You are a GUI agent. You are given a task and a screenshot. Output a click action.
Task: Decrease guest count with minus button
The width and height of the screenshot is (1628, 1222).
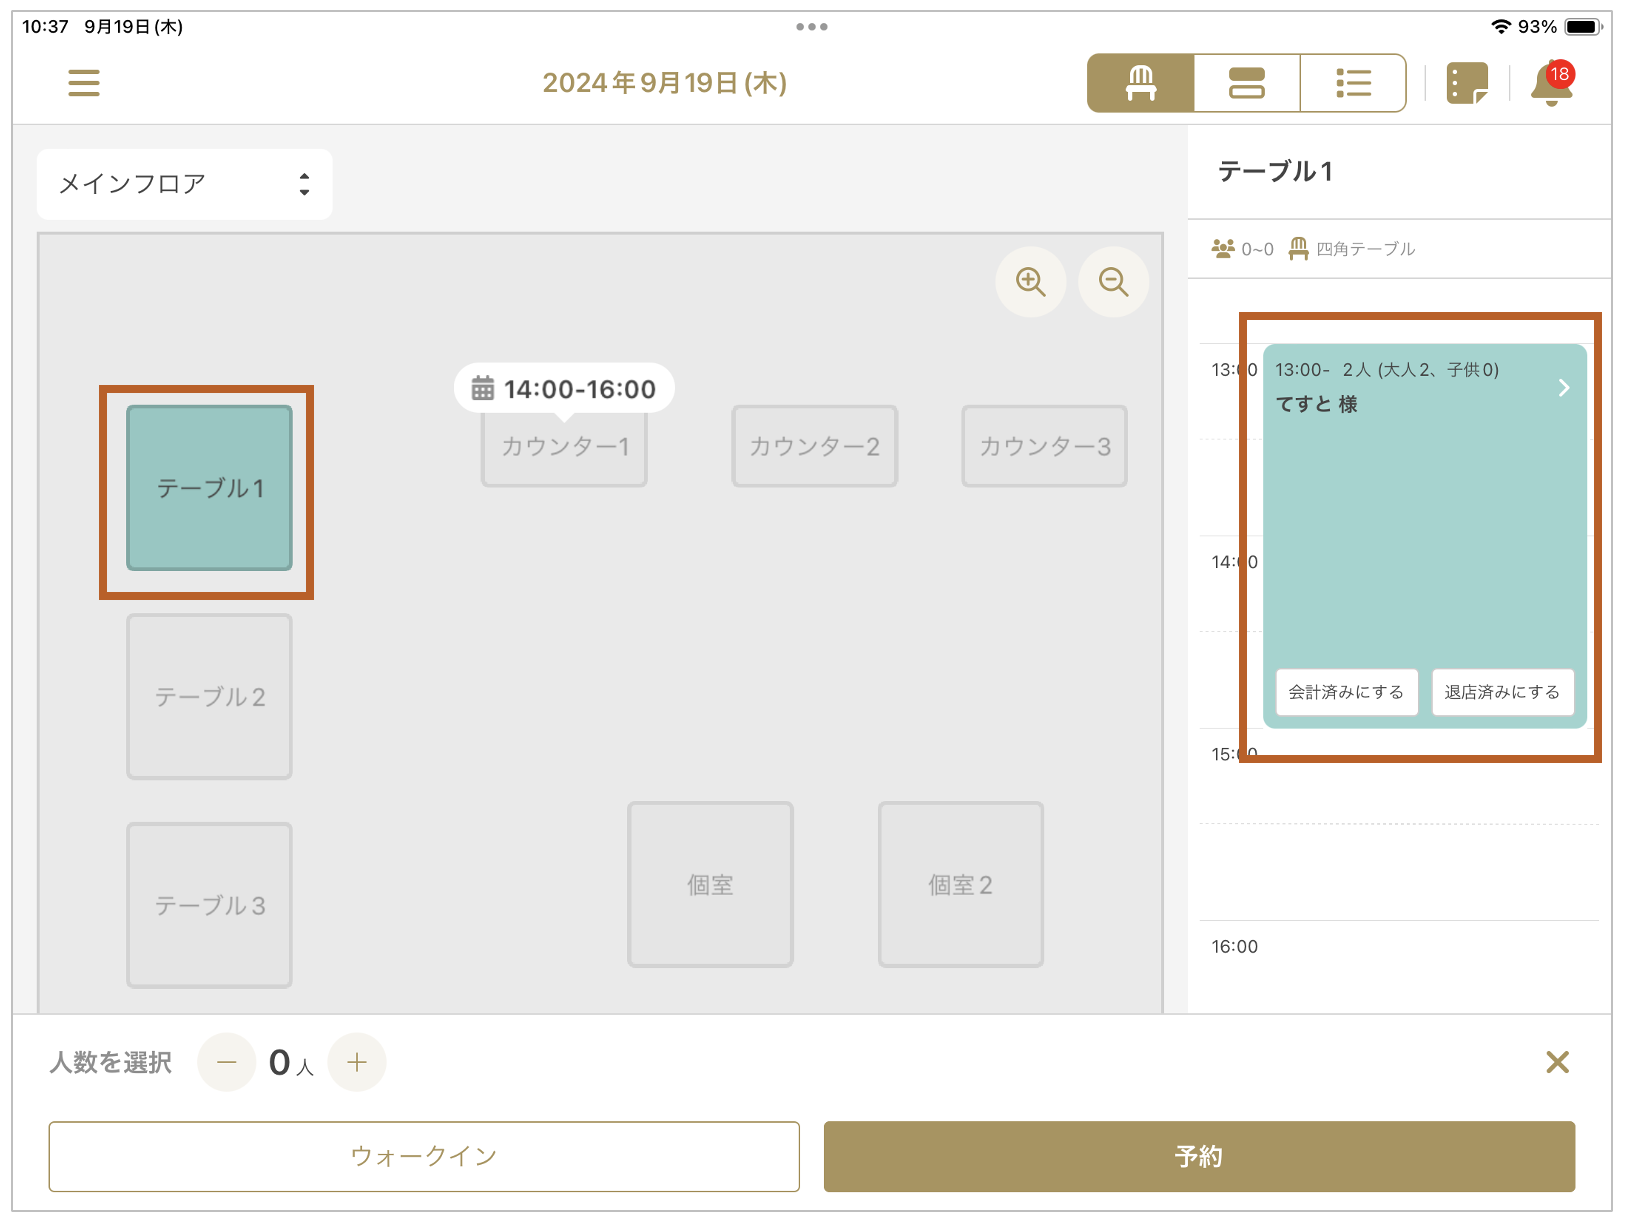click(227, 1062)
